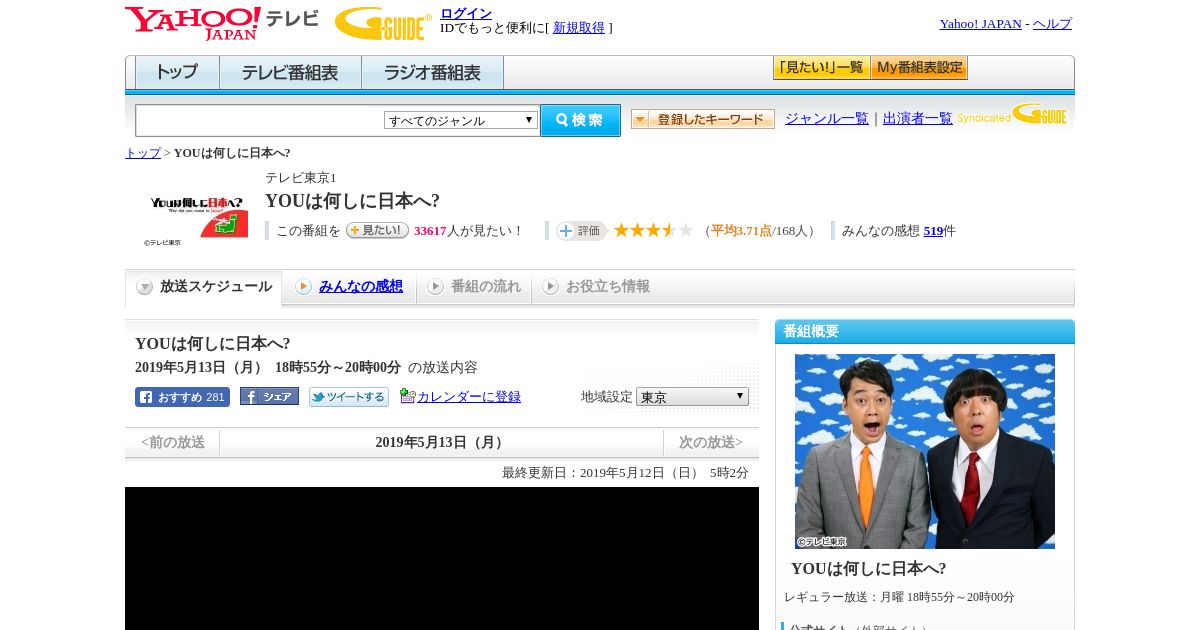Open the 地域設定 東京 region dropdown
This screenshot has width=1200, height=630.
tap(692, 397)
